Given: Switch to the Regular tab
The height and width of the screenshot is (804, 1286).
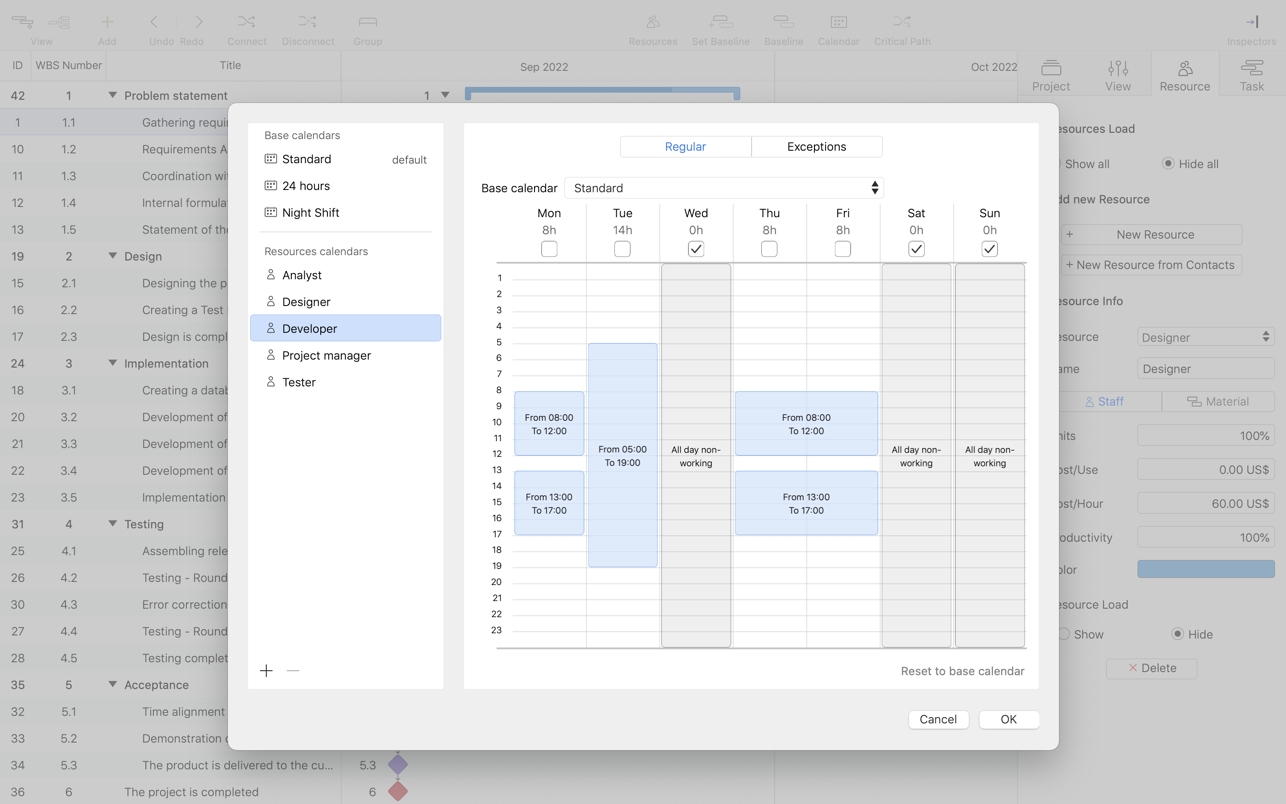Looking at the screenshot, I should 686,147.
